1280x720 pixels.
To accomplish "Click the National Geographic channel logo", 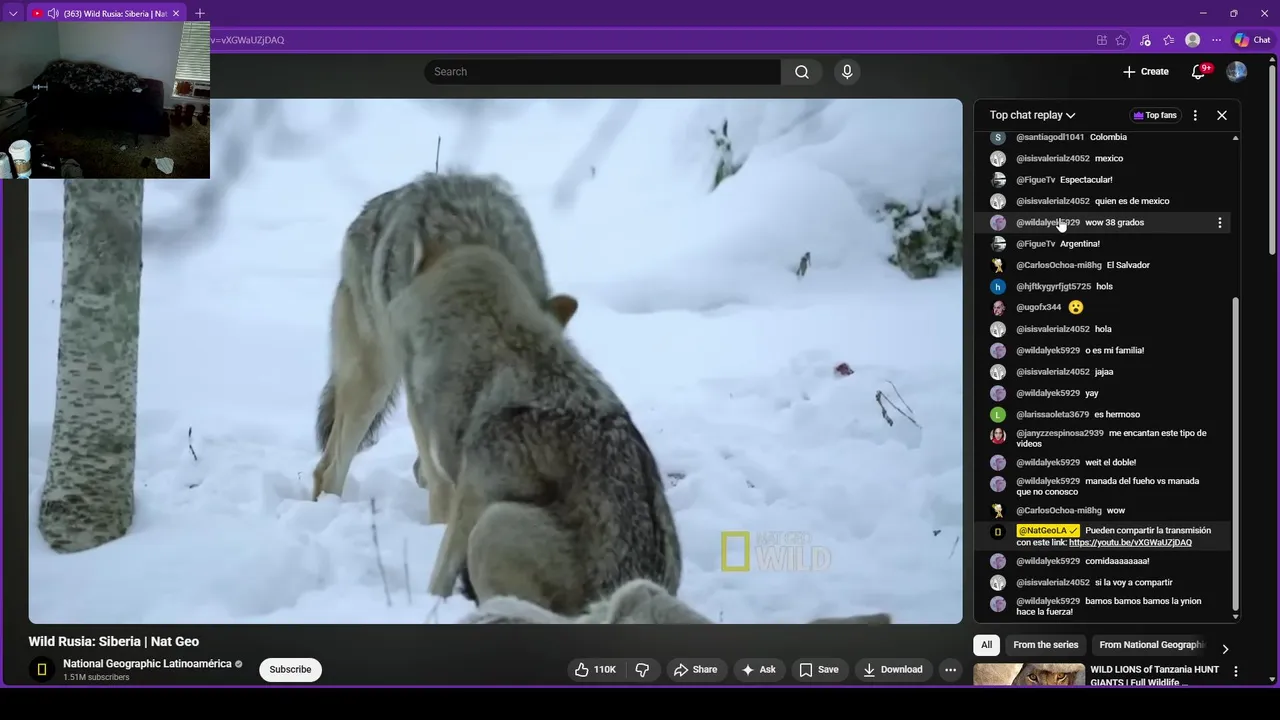I will pyautogui.click(x=41, y=670).
